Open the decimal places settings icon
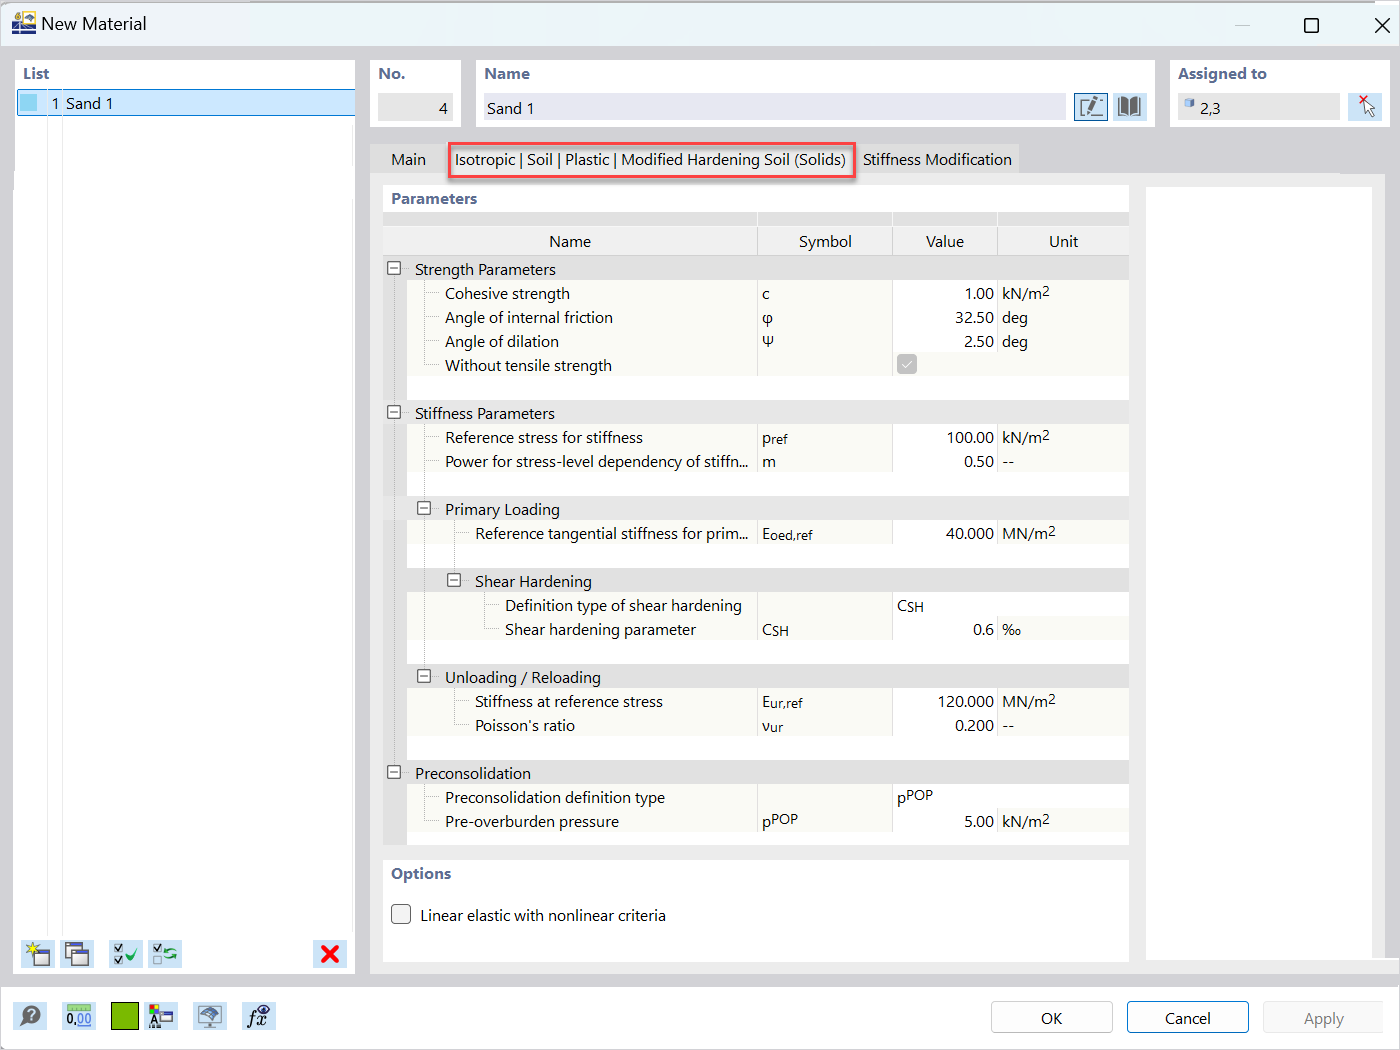The width and height of the screenshot is (1400, 1050). (78, 1016)
